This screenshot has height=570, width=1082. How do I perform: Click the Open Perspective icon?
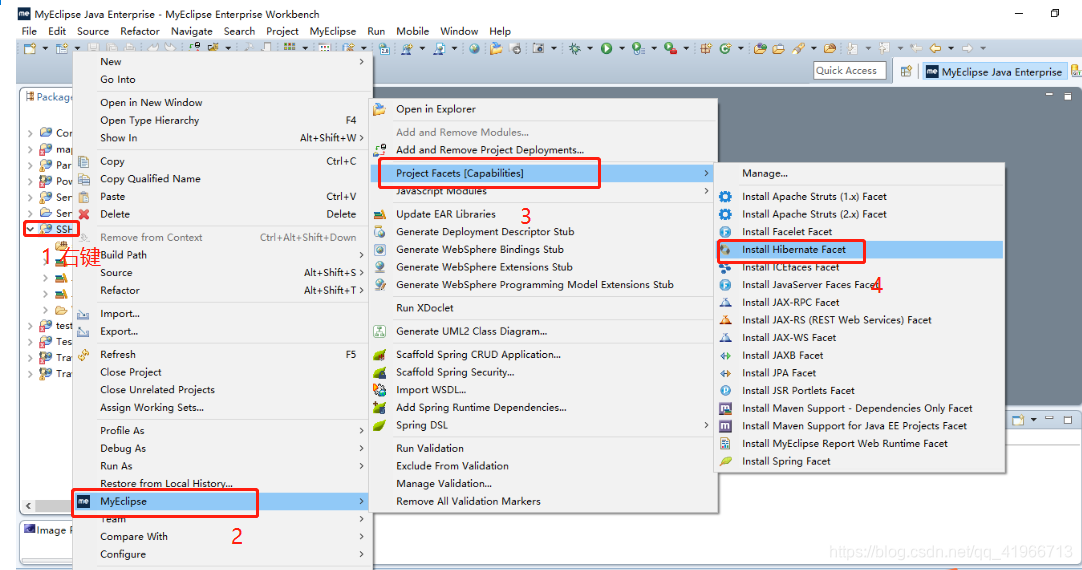(x=906, y=71)
